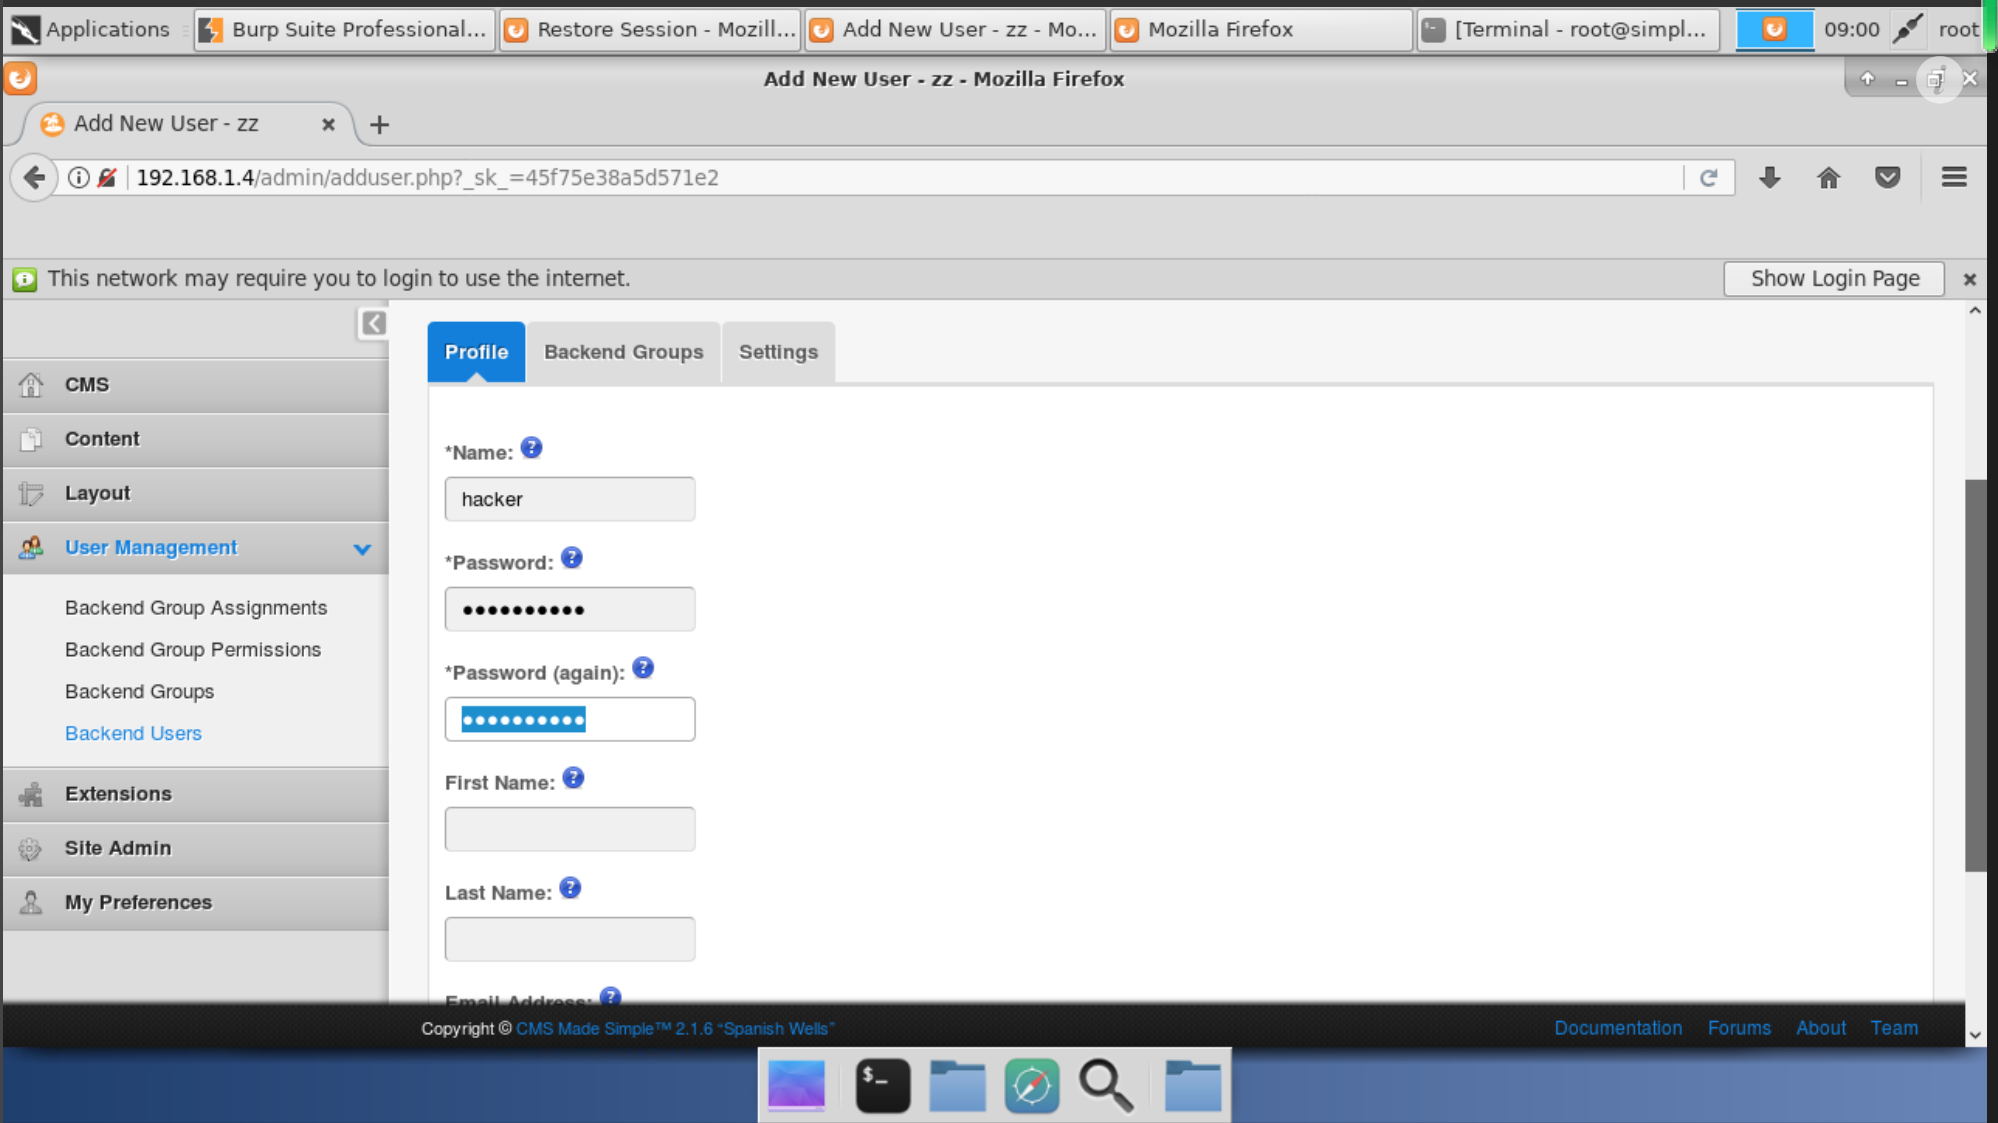Dismiss the network login notification bar
1998x1123 pixels.
tap(1969, 279)
